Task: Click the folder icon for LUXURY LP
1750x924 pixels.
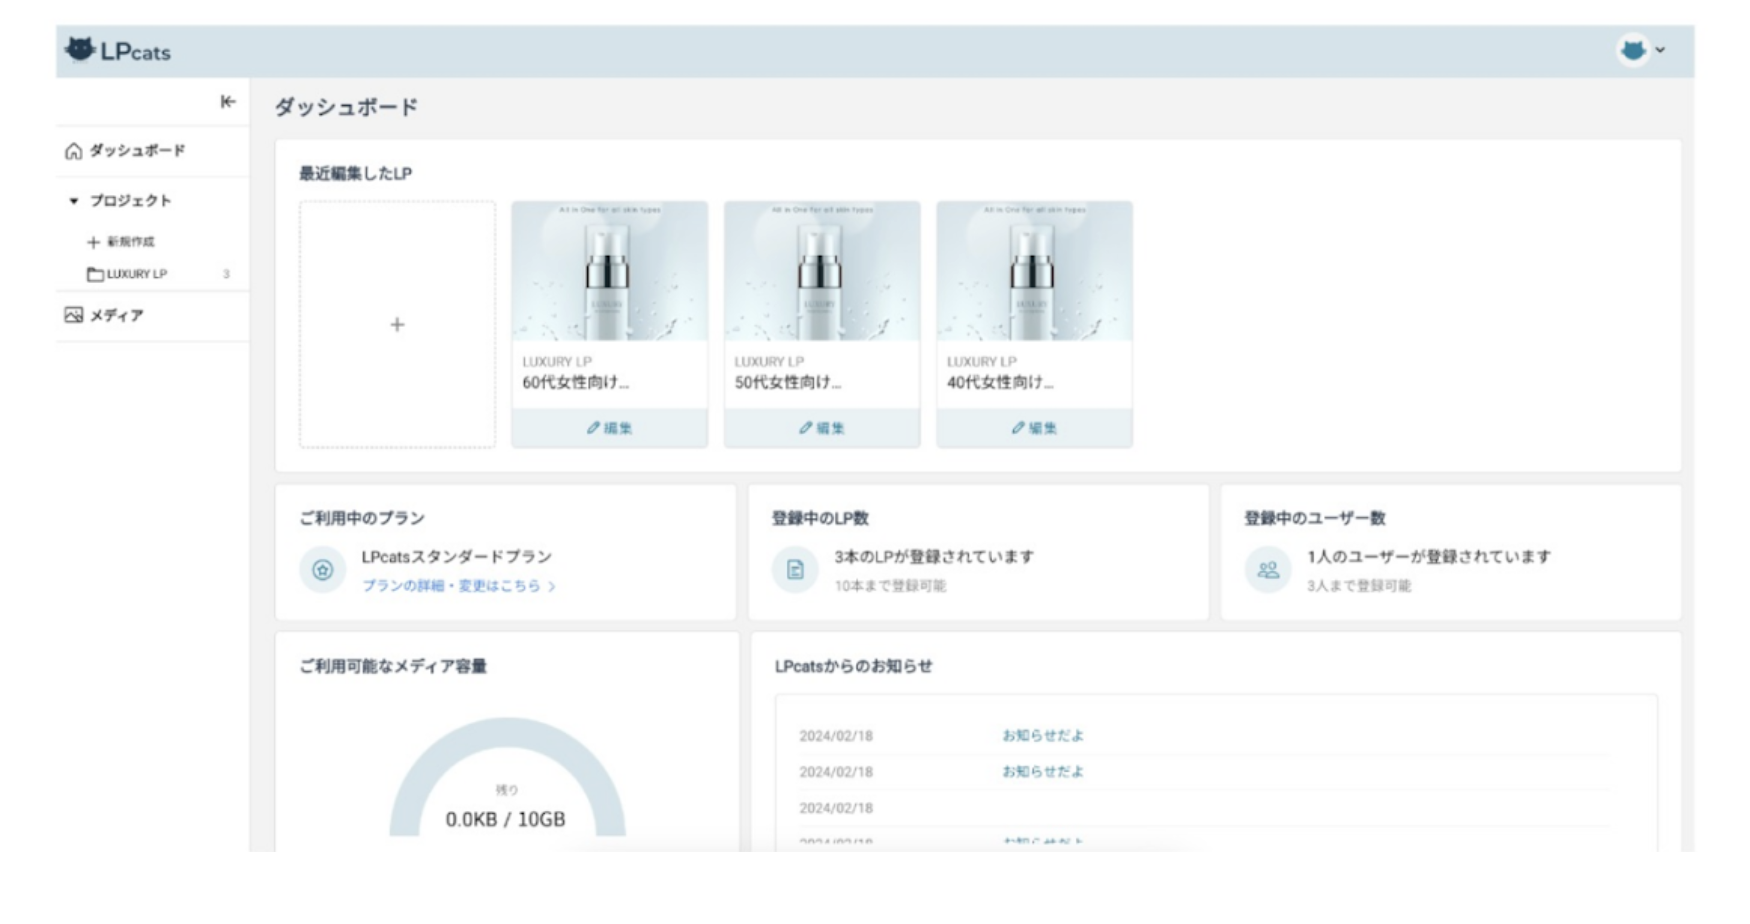Action: (x=95, y=274)
